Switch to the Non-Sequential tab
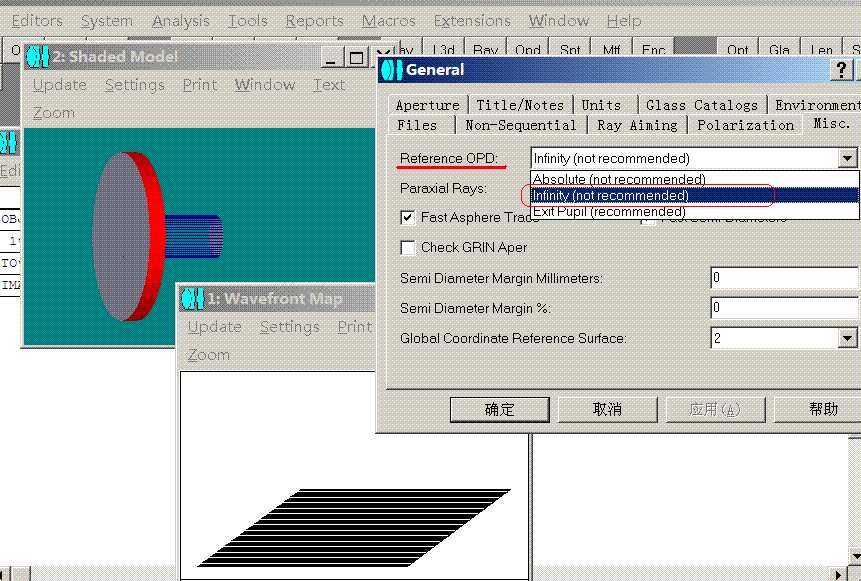 coord(521,125)
